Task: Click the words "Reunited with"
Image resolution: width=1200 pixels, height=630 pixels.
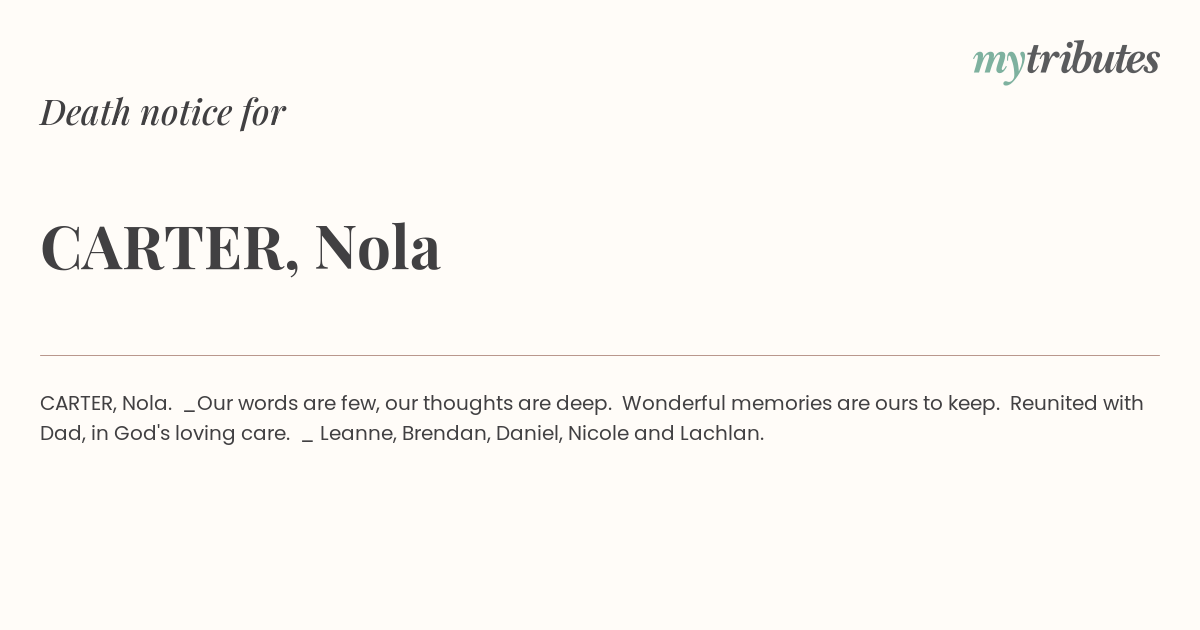Action: coord(1076,403)
